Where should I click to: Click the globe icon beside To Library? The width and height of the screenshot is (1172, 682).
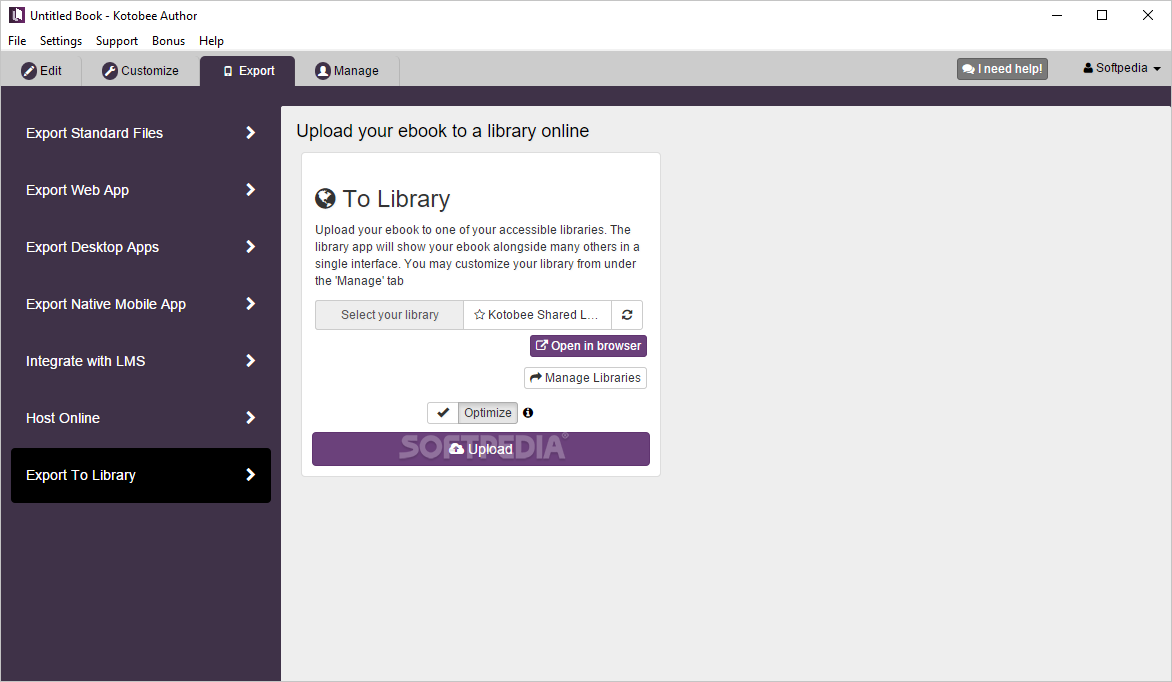325,198
